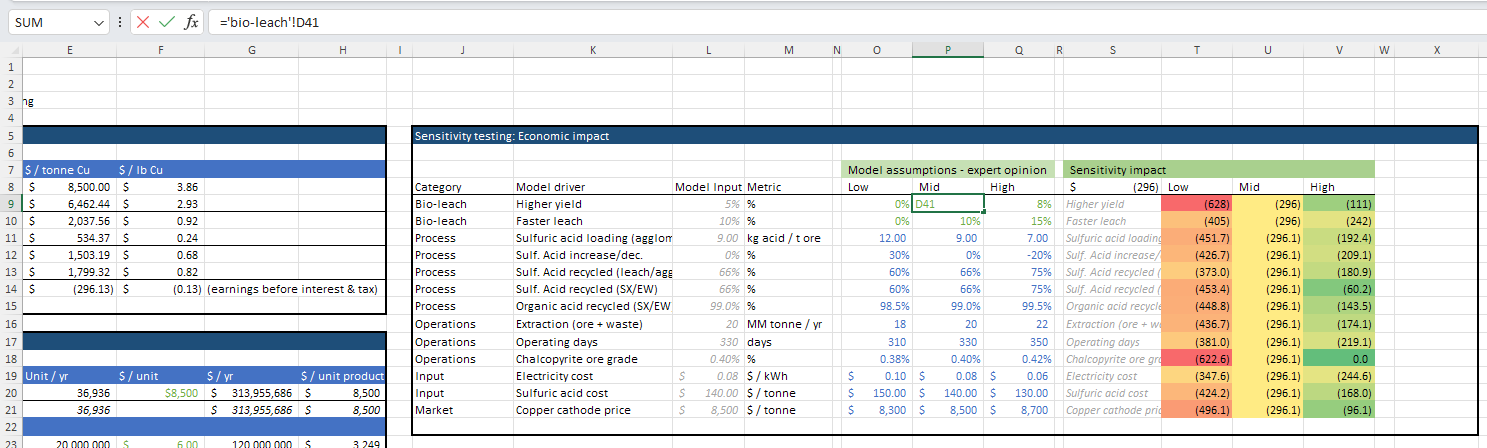Image resolution: width=1487 pixels, height=448 pixels.
Task: Select the 'Category' column heading cell
Action: [x=462, y=187]
